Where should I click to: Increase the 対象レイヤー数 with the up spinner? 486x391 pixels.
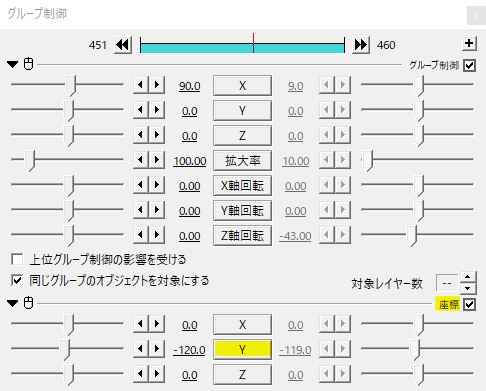coord(468,277)
